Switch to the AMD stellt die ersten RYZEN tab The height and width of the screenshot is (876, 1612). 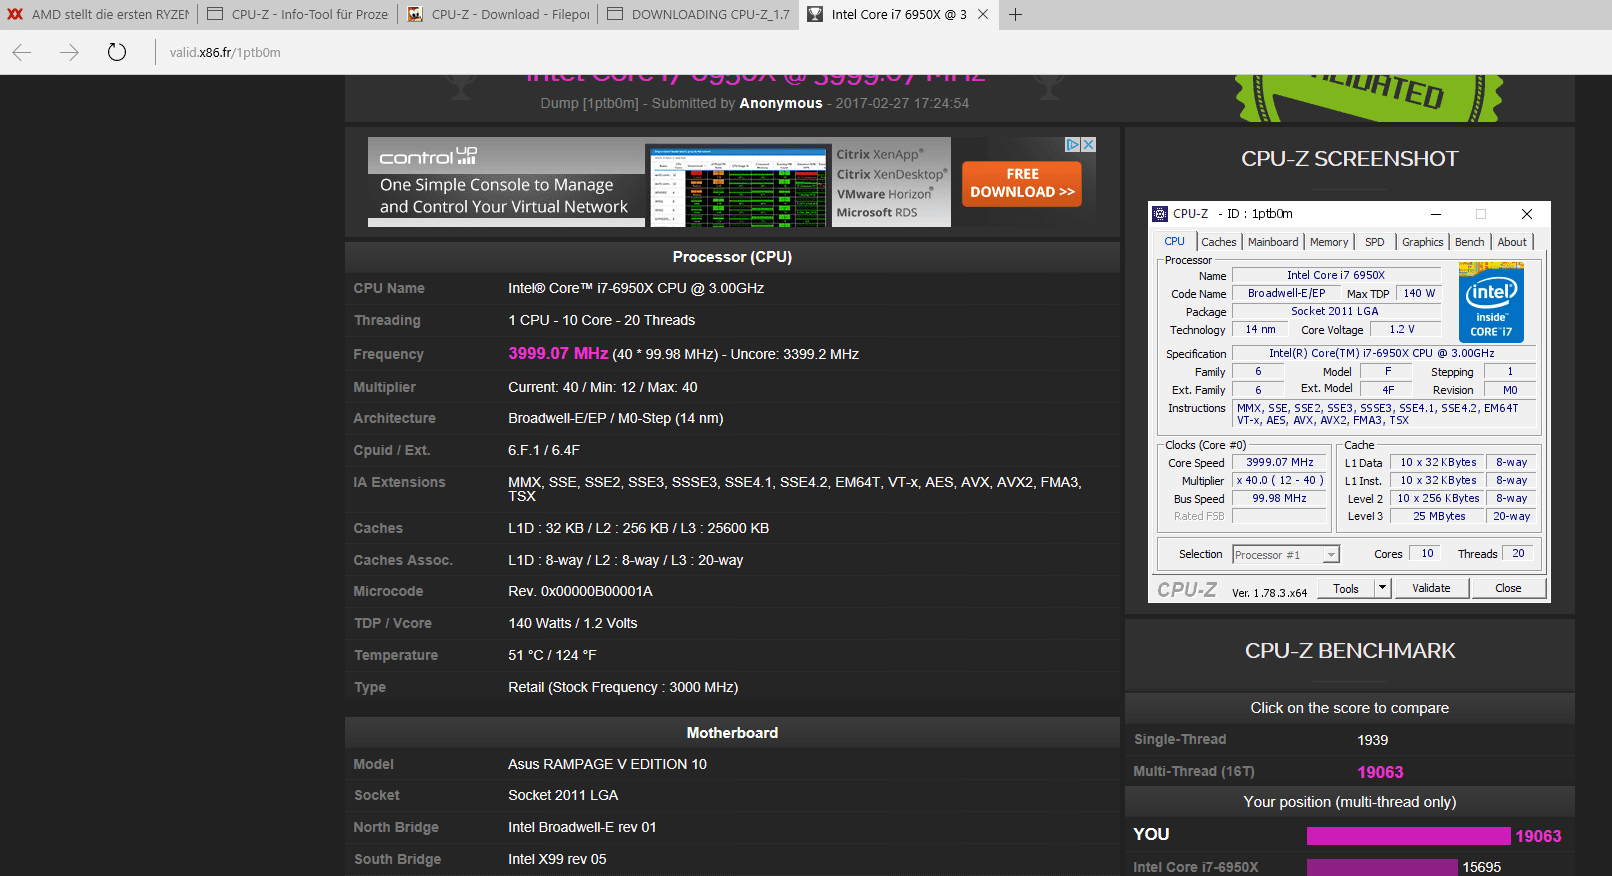98,14
